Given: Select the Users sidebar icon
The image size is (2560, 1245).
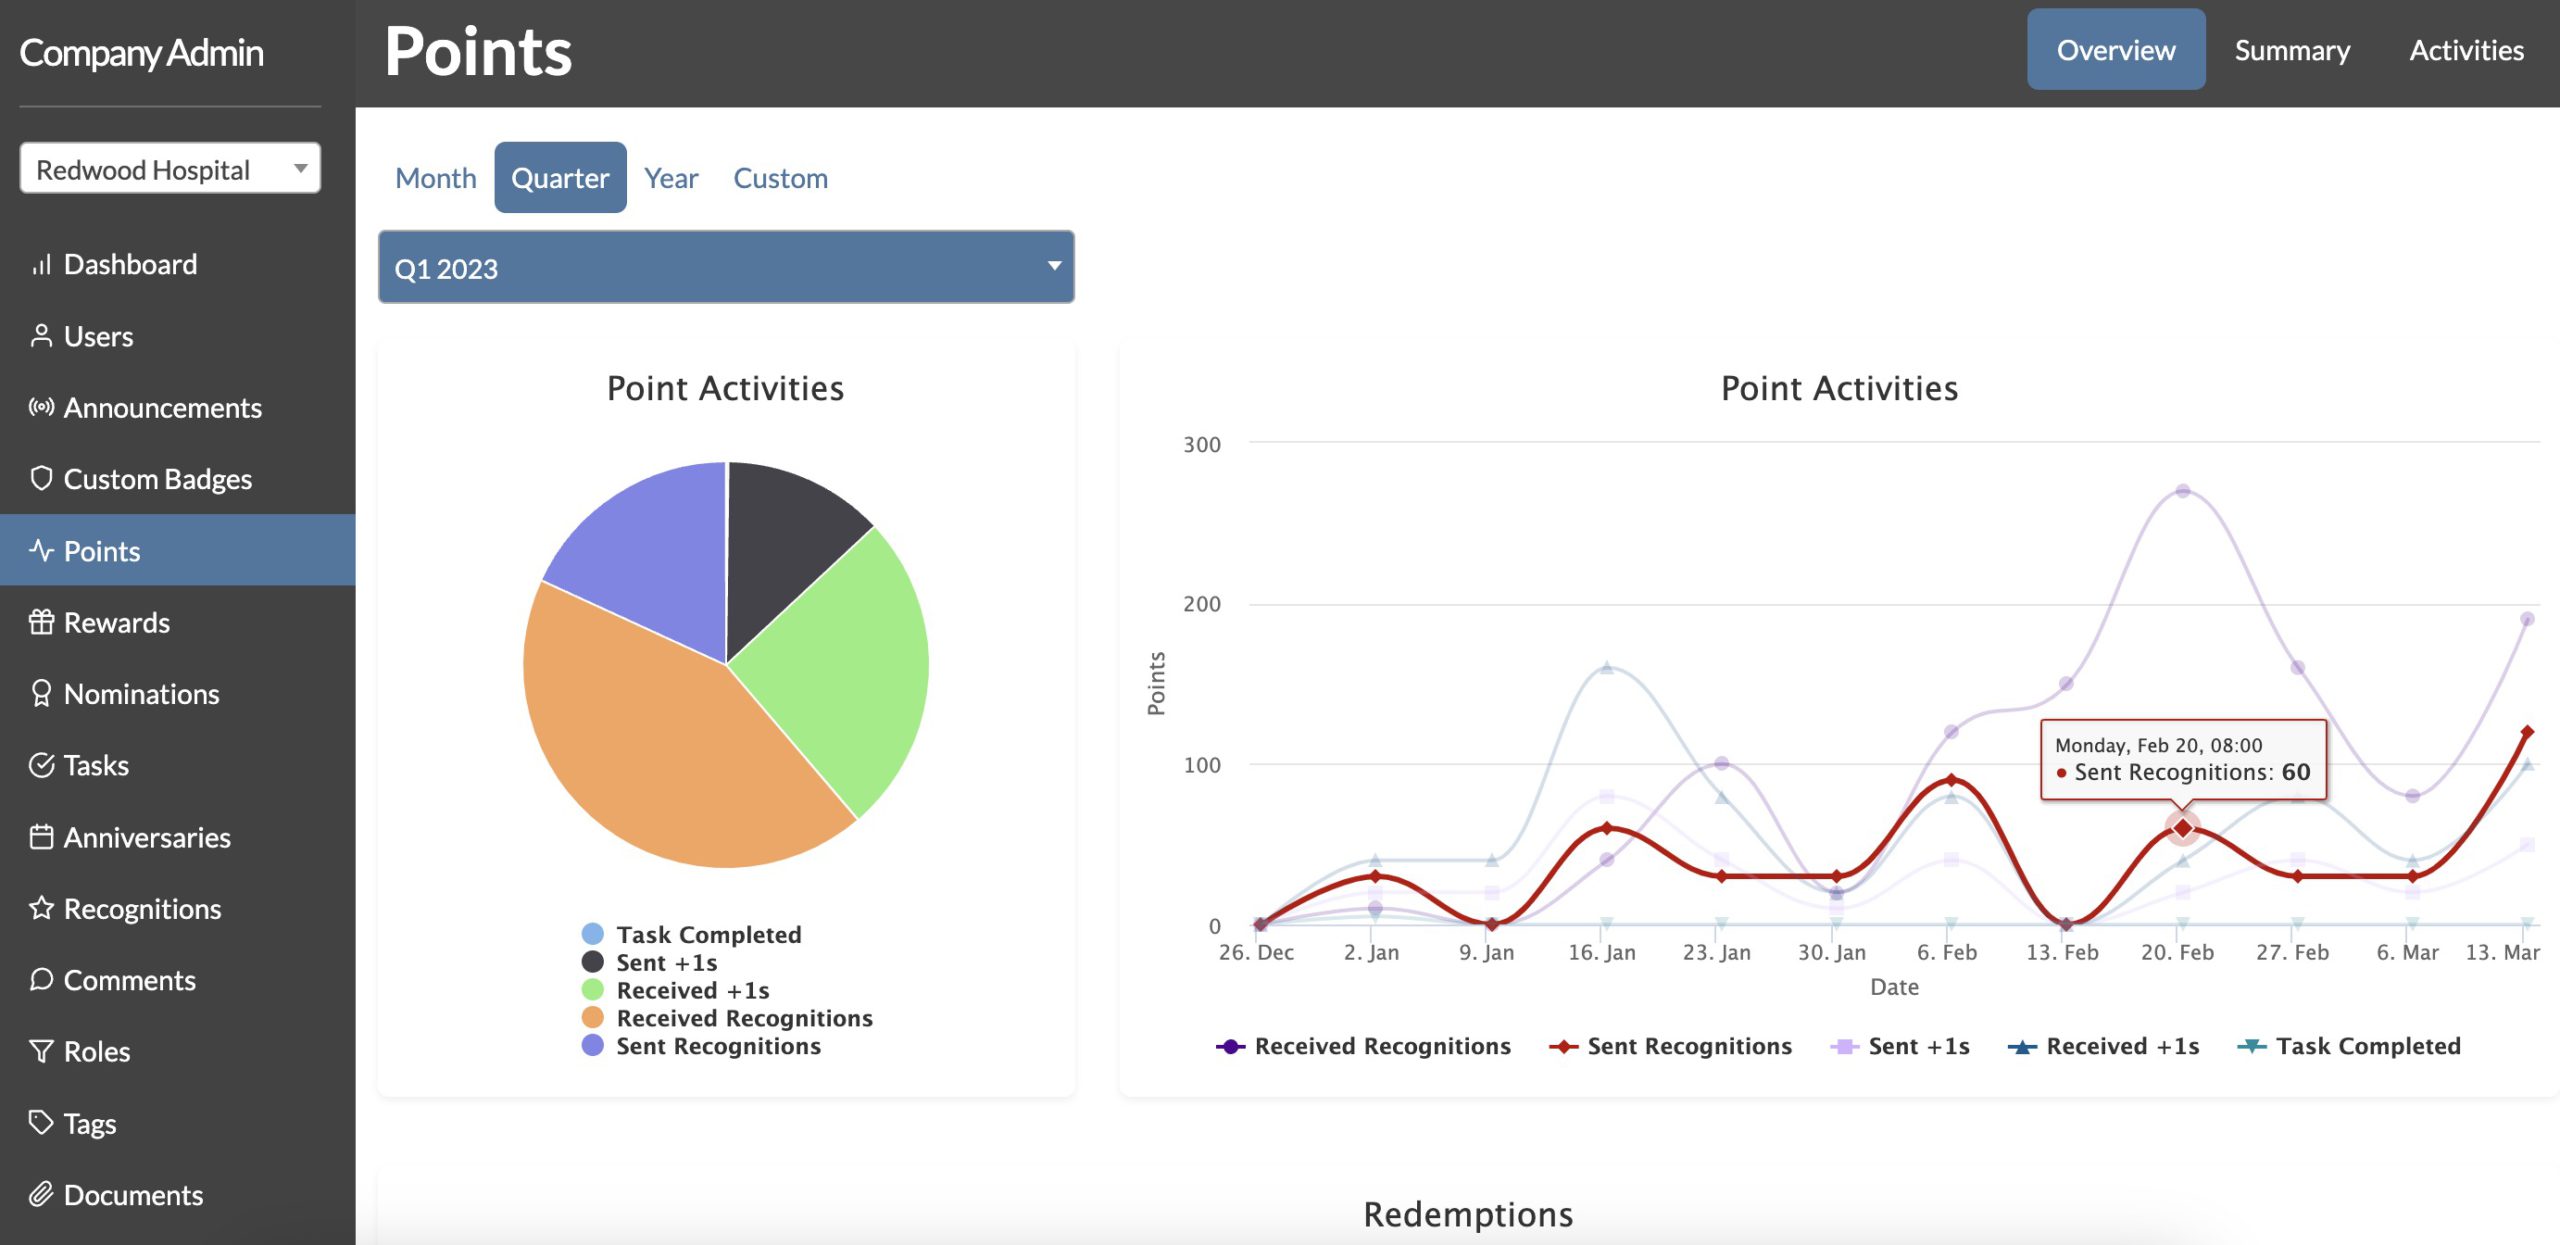Looking at the screenshot, I should tap(41, 335).
